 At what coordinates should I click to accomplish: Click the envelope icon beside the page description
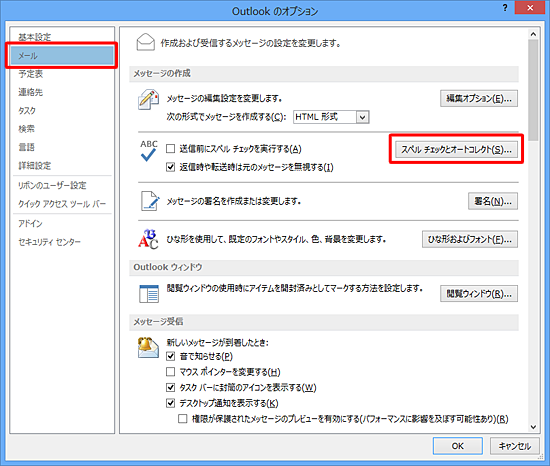point(146,42)
